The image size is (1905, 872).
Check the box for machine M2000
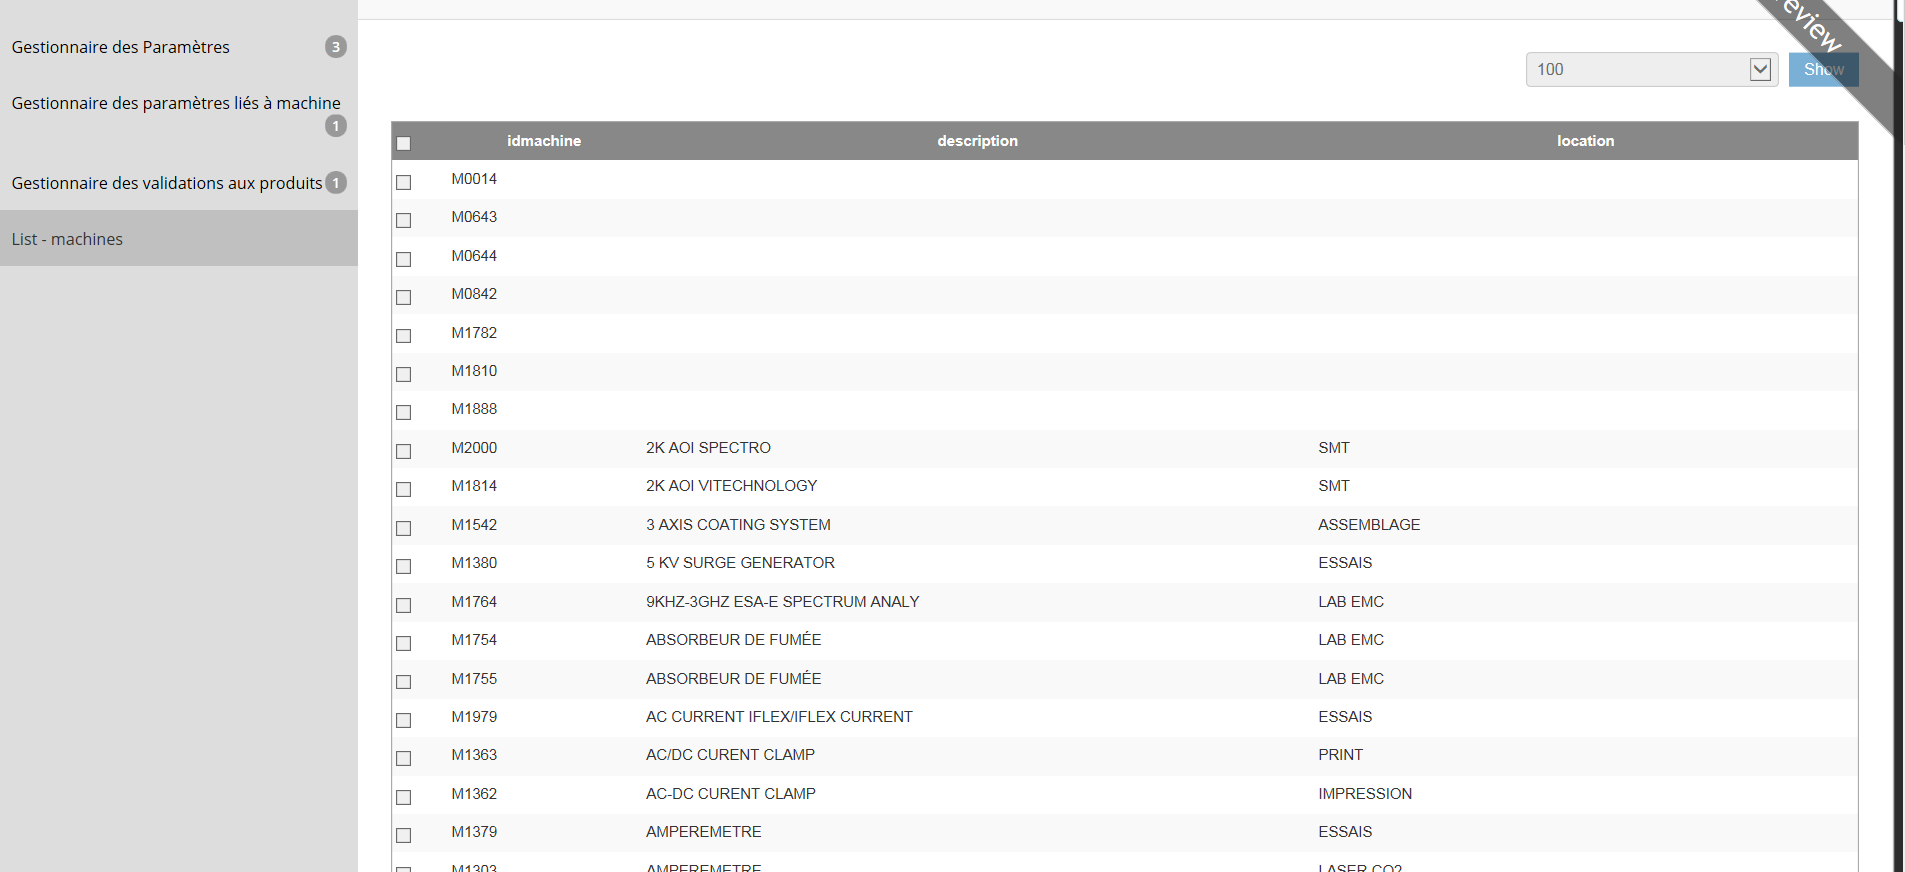404,451
